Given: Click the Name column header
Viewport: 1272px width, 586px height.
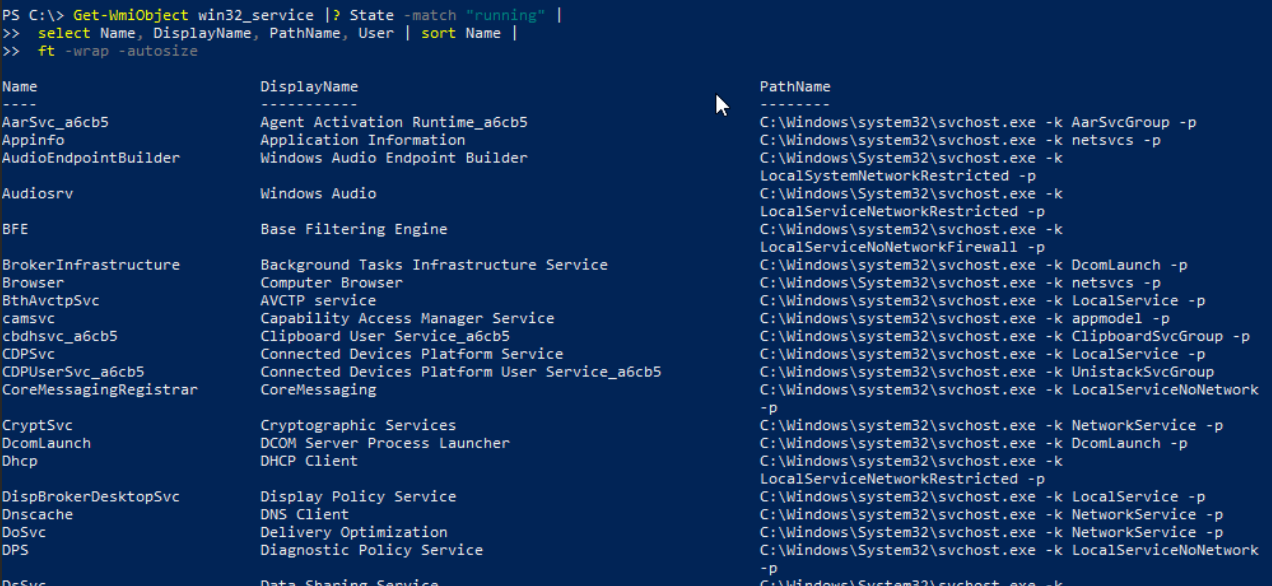Looking at the screenshot, I should pos(20,87).
